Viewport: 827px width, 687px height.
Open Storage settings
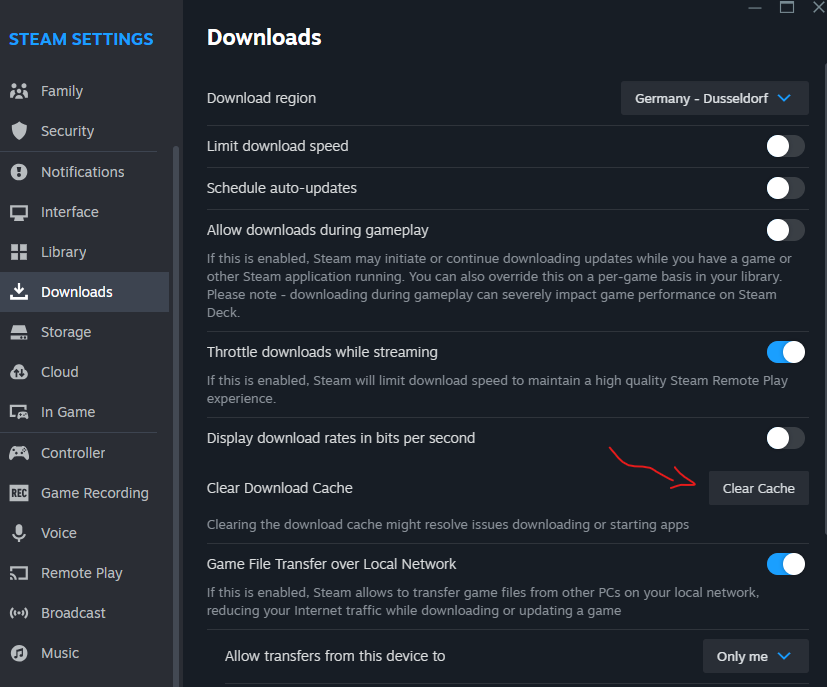84,332
